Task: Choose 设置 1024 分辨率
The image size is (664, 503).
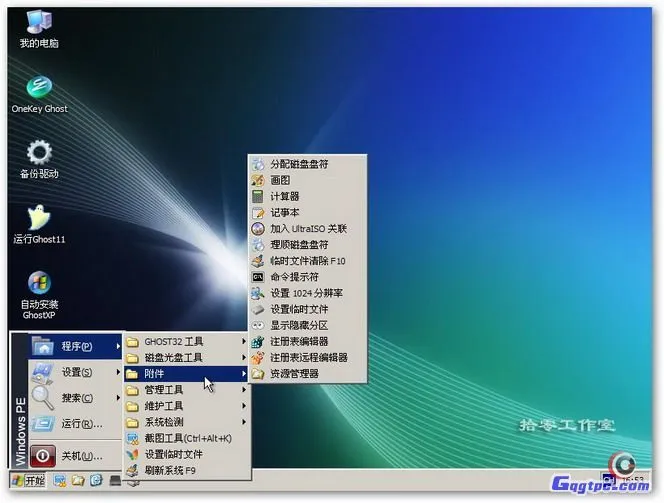Action: tap(307, 293)
